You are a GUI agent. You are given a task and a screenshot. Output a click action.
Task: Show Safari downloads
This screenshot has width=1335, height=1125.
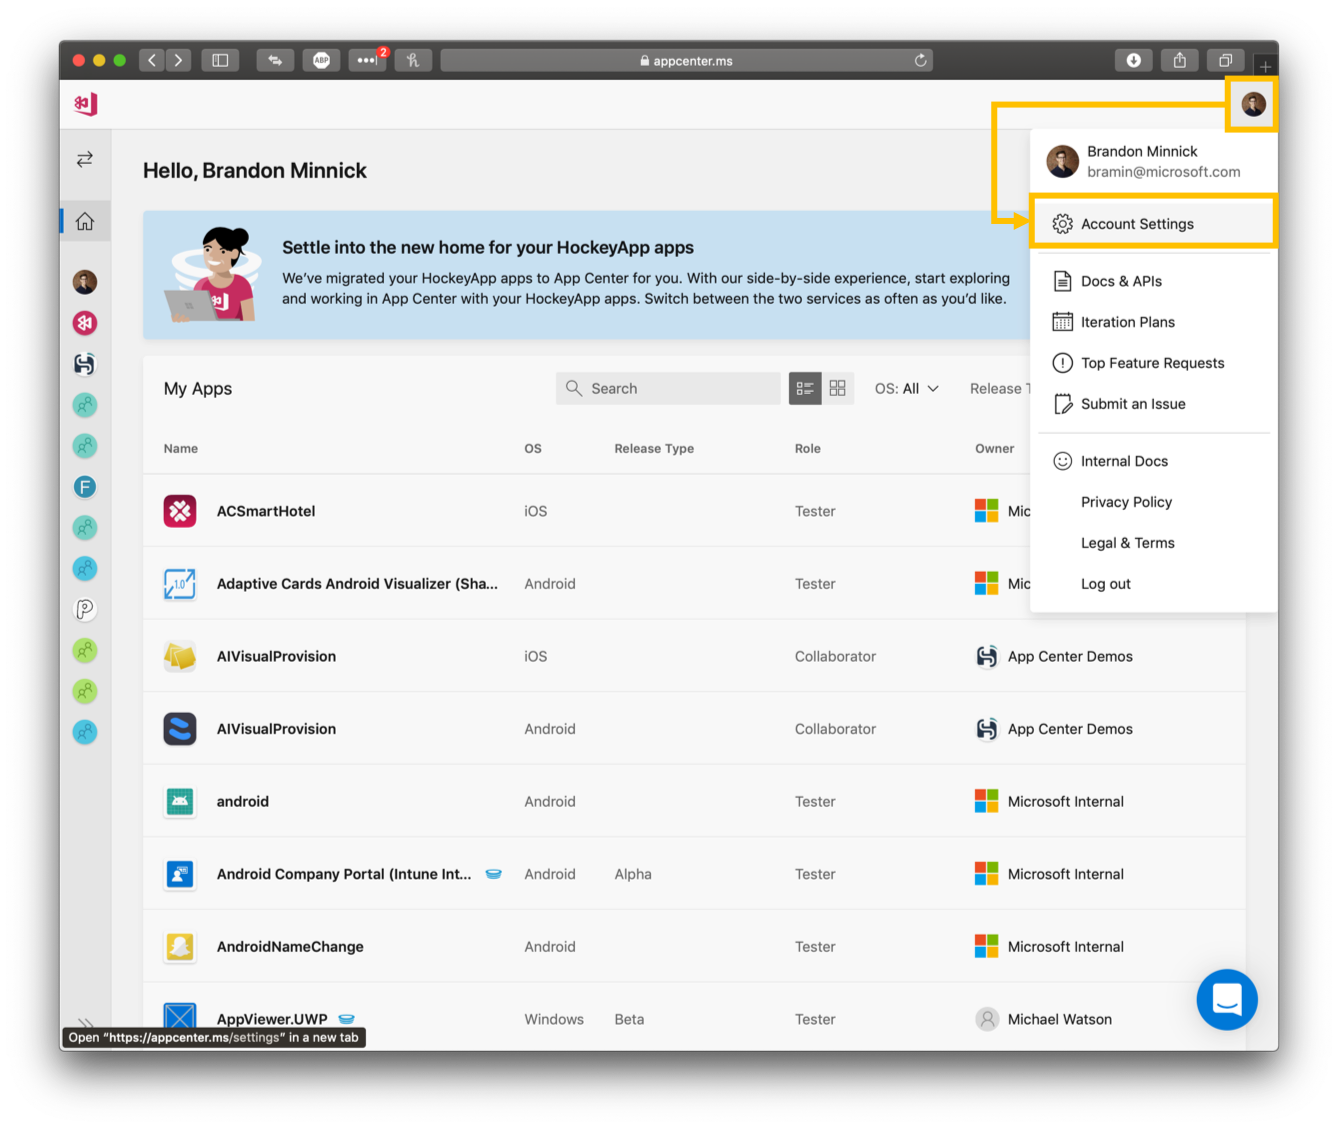click(1134, 60)
